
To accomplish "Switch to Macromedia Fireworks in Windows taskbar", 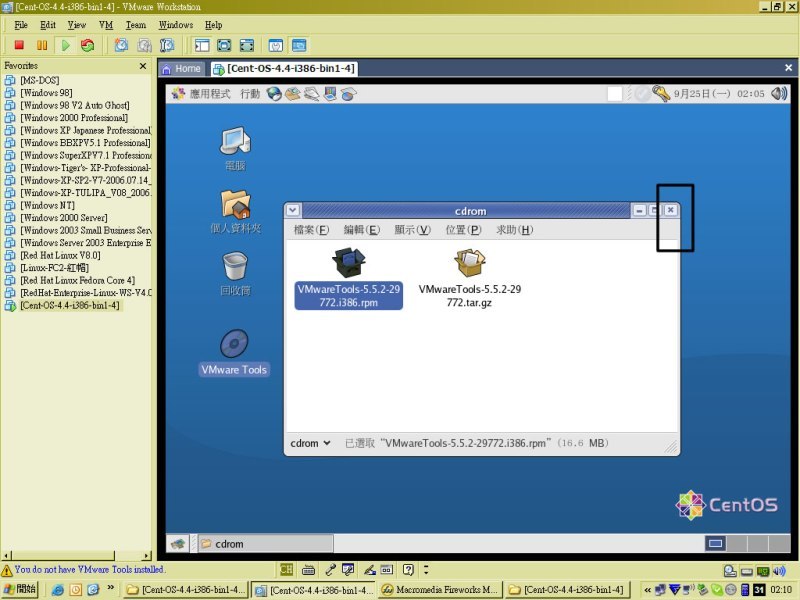I will 440,590.
